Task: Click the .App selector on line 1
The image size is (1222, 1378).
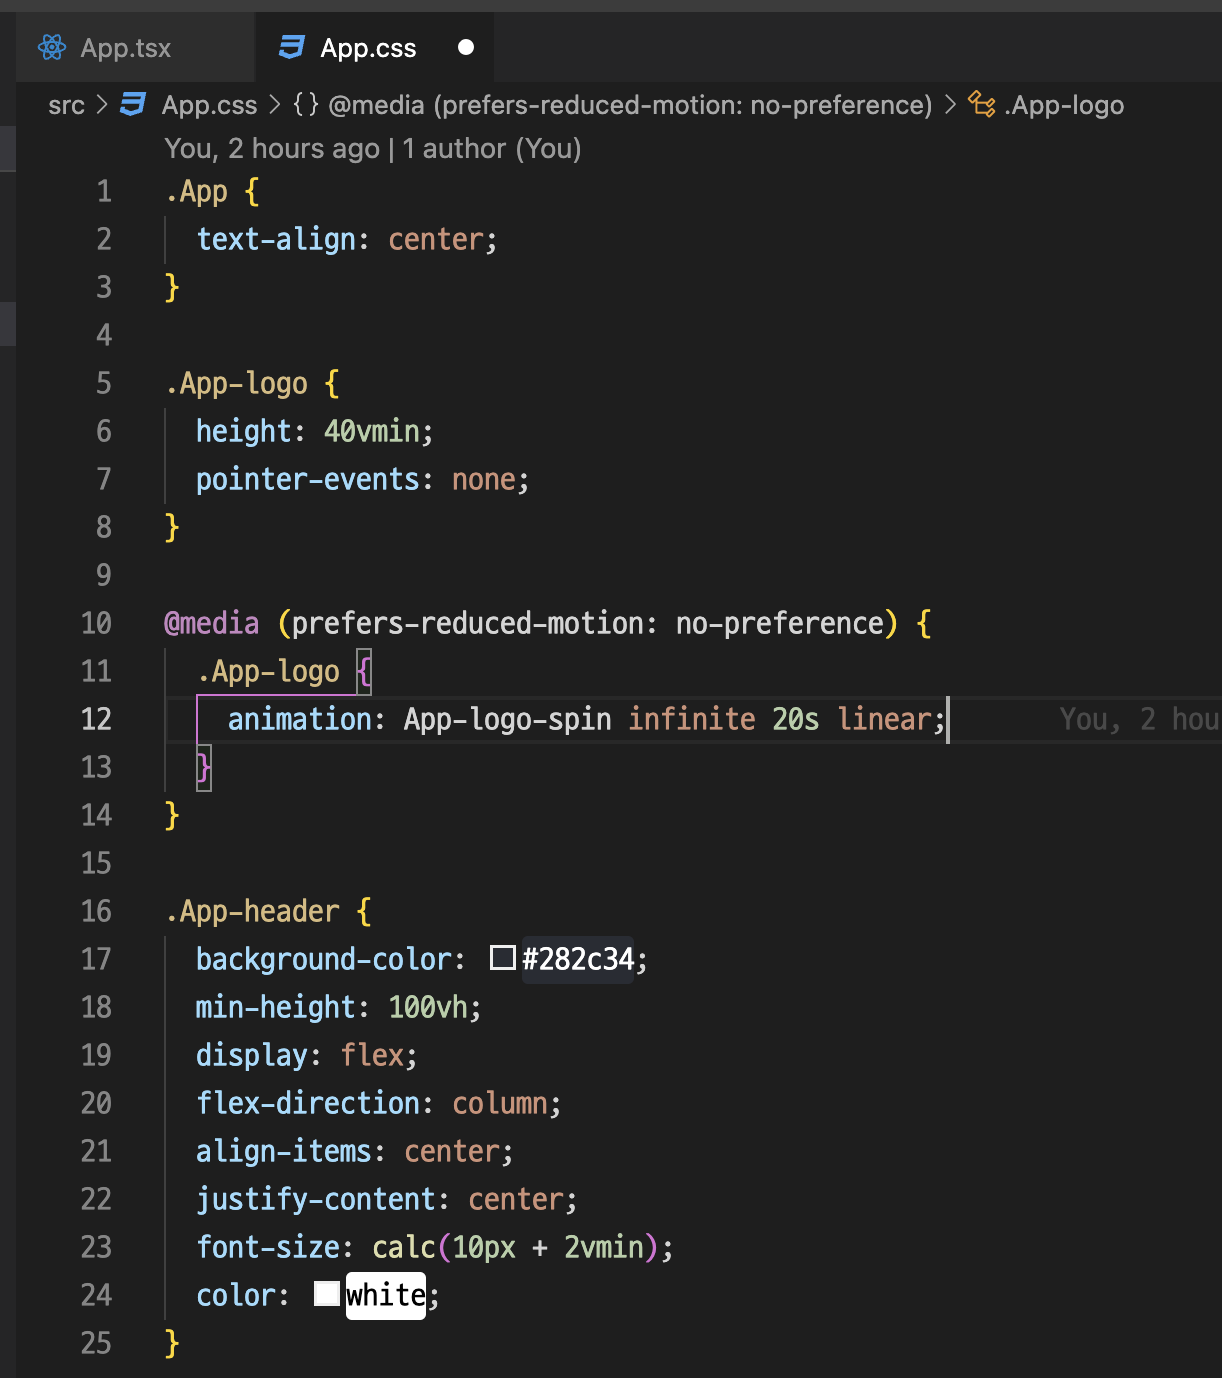Action: pos(197,191)
